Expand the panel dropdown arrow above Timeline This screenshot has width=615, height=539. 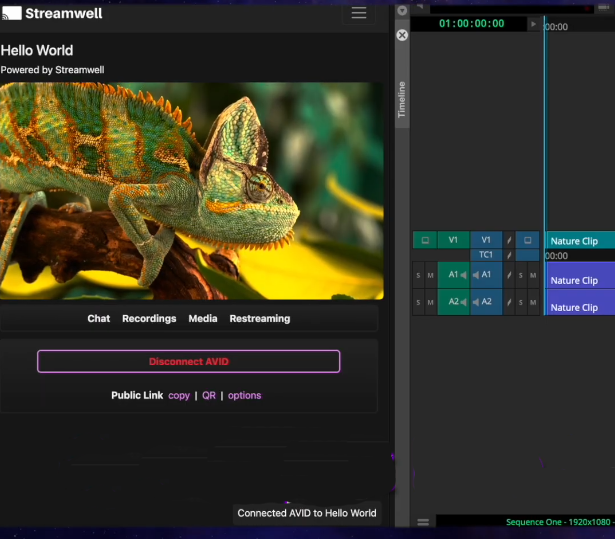(402, 11)
